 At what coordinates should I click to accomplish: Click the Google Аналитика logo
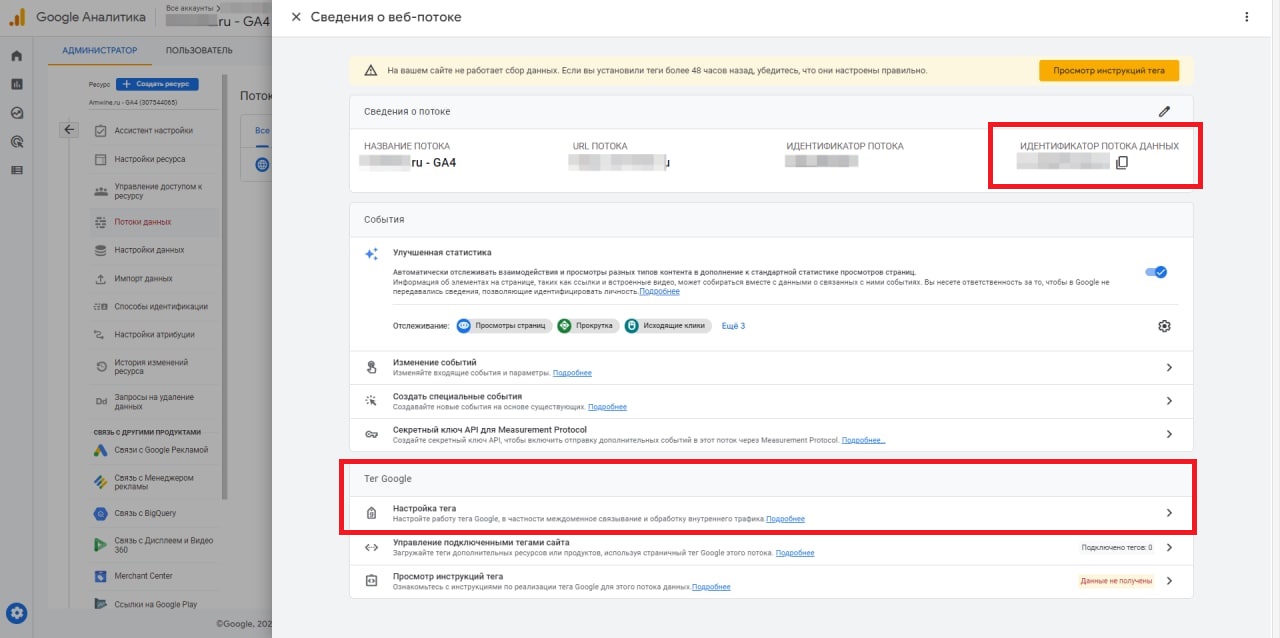[78, 17]
